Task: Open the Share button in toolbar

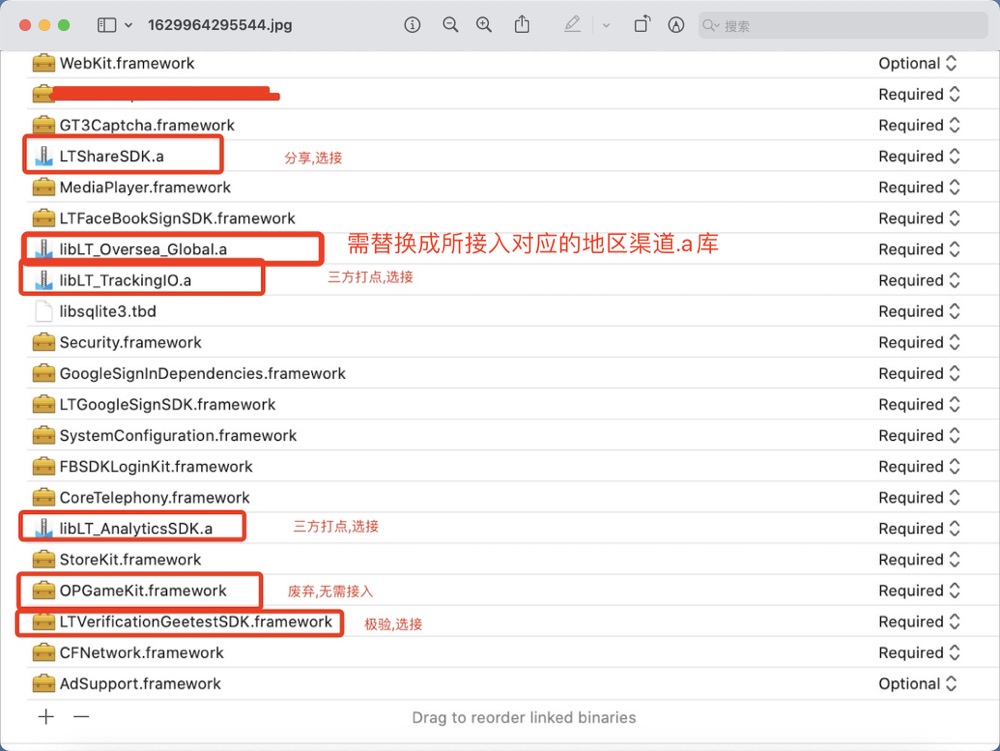Action: (x=522, y=25)
